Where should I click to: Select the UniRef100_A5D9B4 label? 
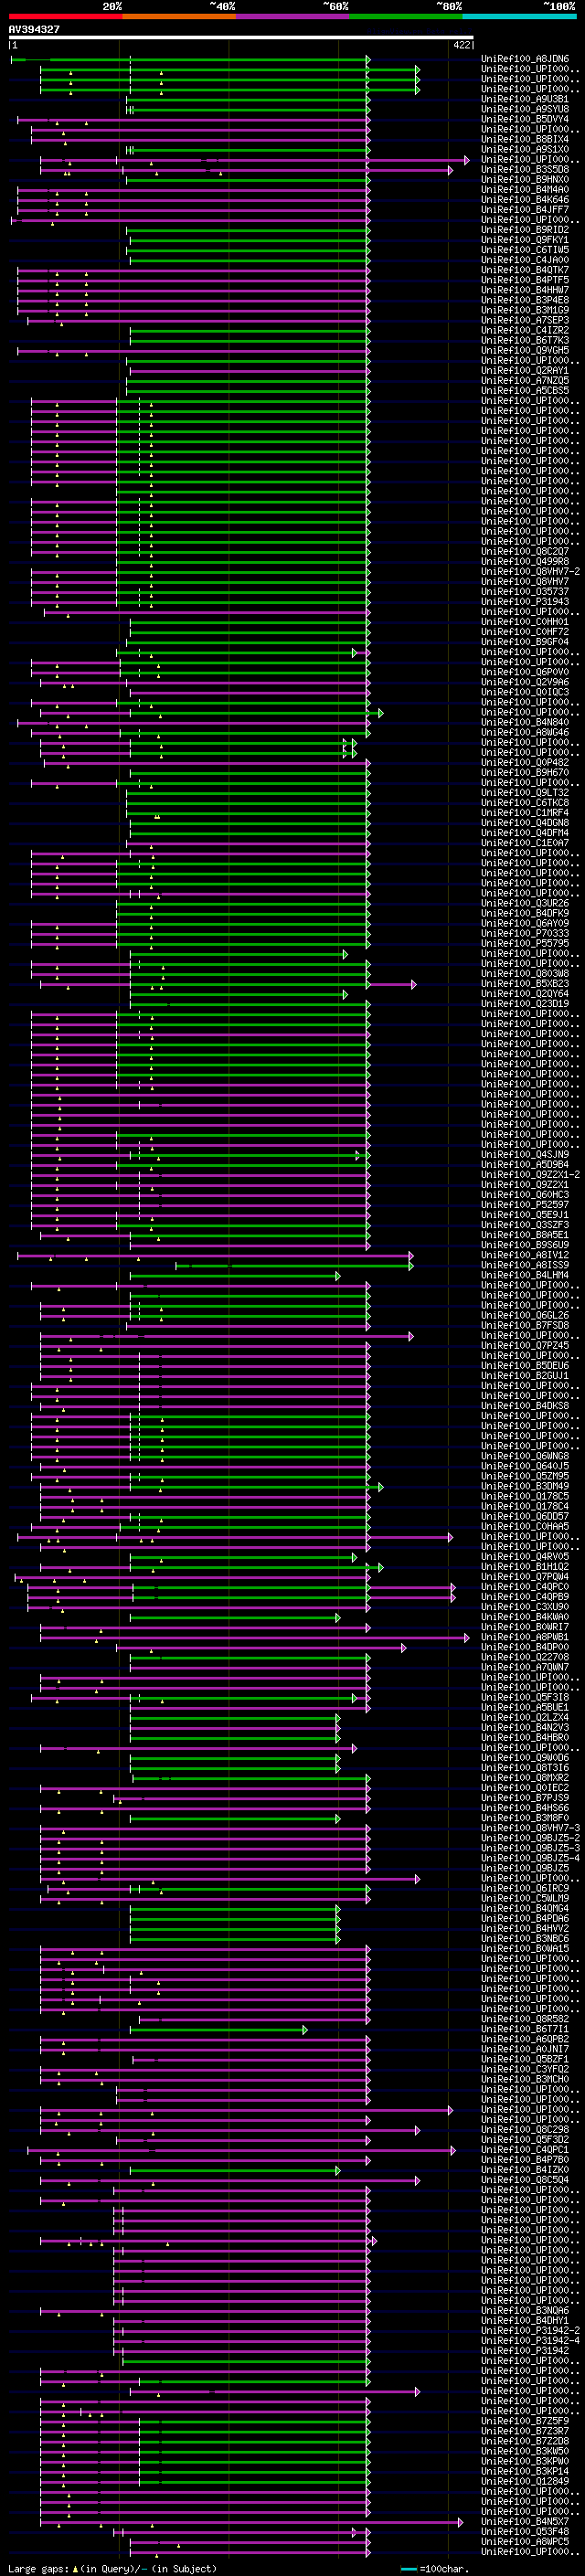click(x=525, y=1164)
